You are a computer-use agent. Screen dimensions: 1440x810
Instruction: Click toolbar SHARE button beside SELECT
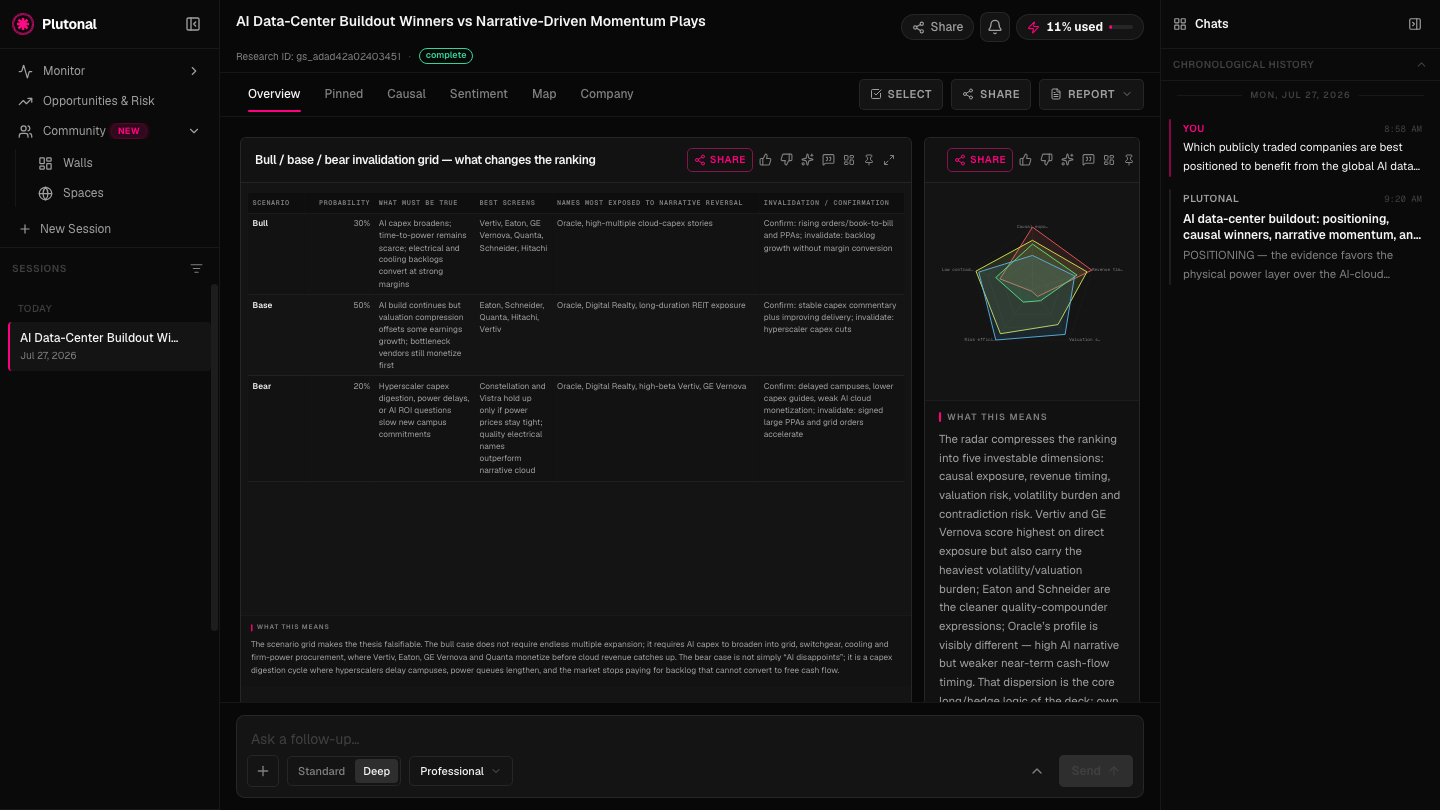(991, 94)
